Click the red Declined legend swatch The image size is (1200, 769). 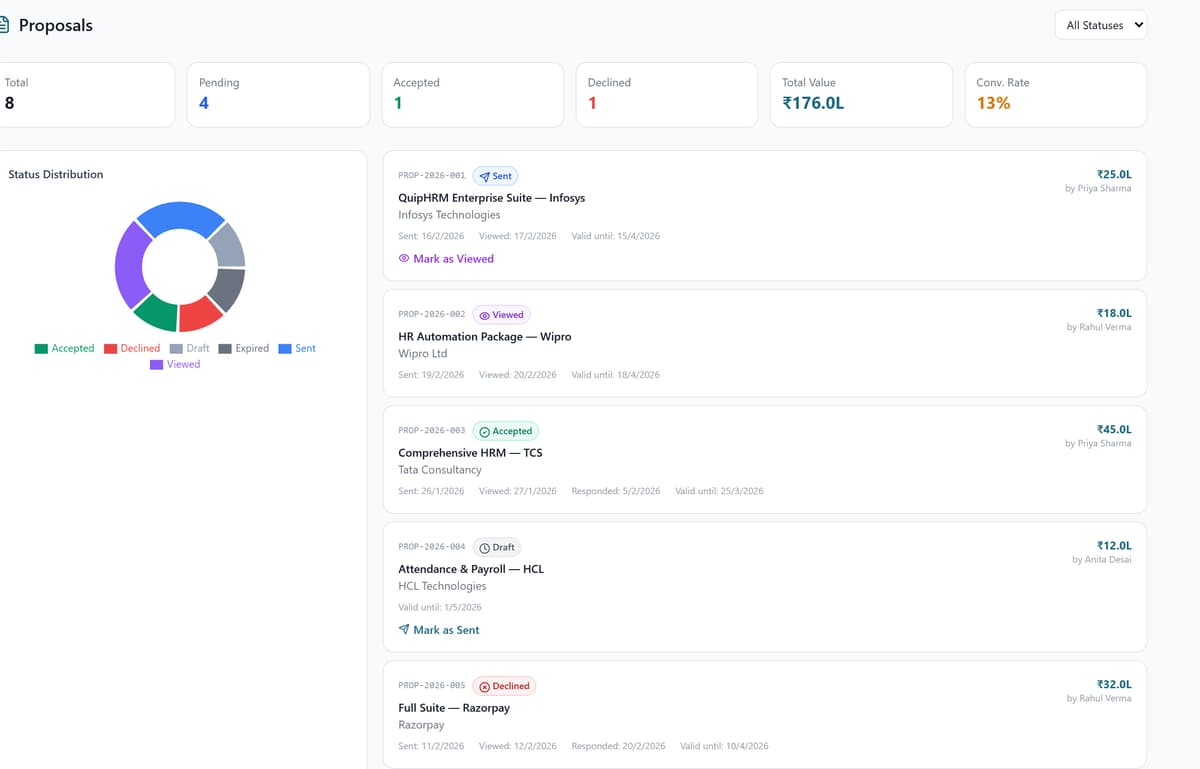coord(110,349)
